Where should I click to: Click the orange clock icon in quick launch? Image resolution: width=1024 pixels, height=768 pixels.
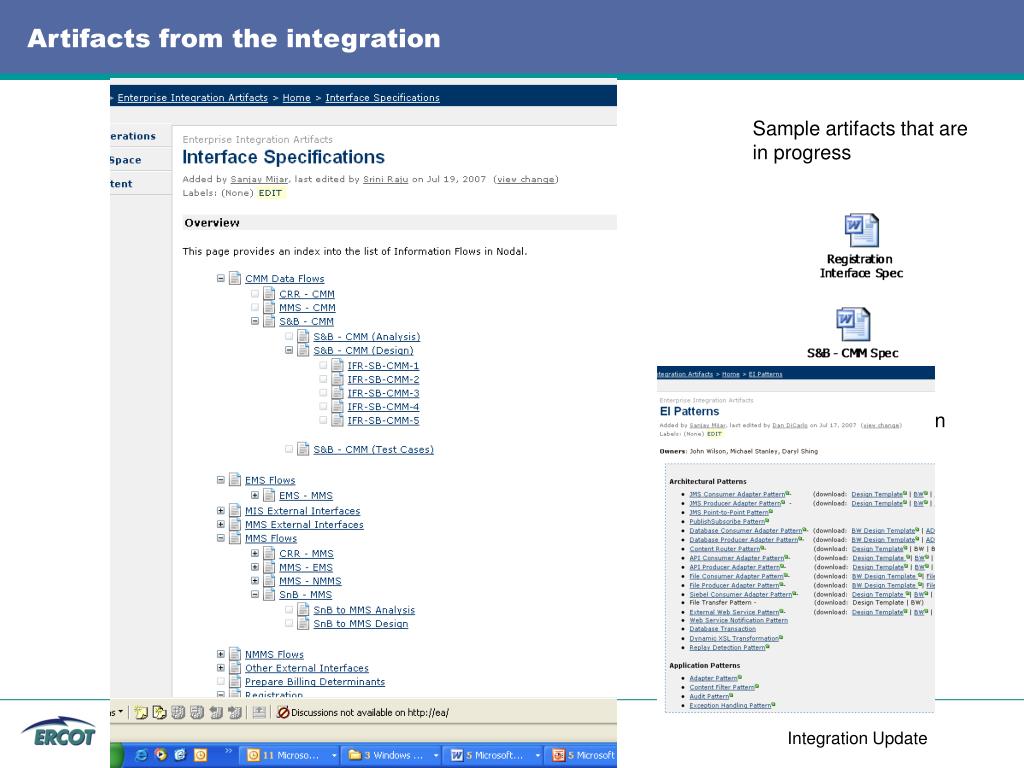click(x=200, y=755)
